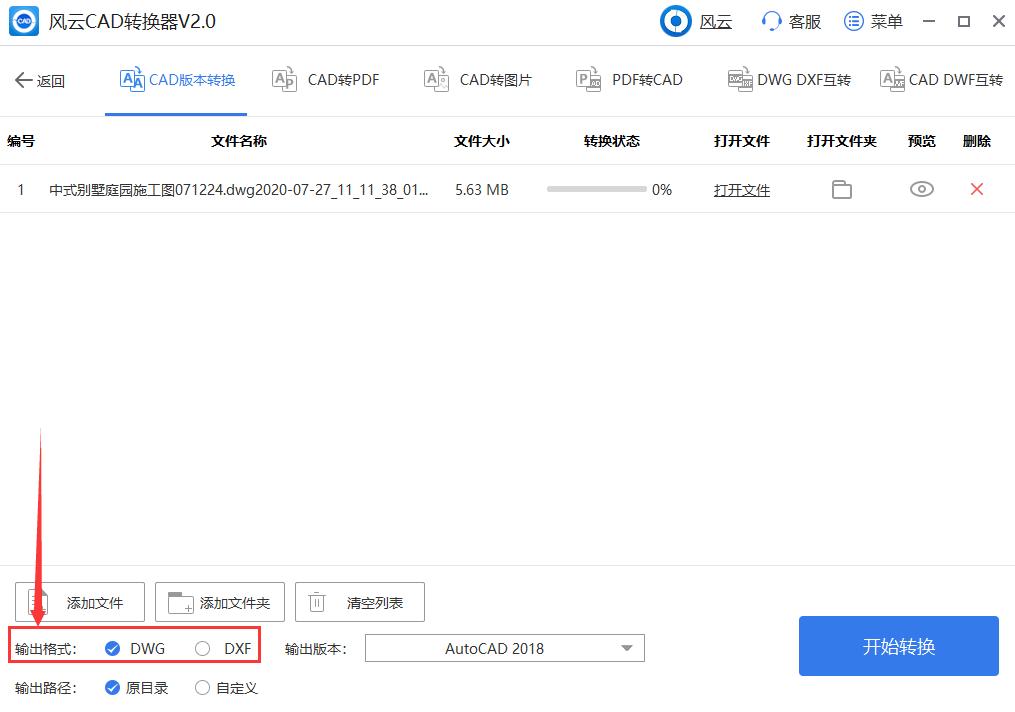This screenshot has height=712, width=1015.
Task: Preview the 中式别墅庭园施工图 file
Action: click(x=920, y=189)
